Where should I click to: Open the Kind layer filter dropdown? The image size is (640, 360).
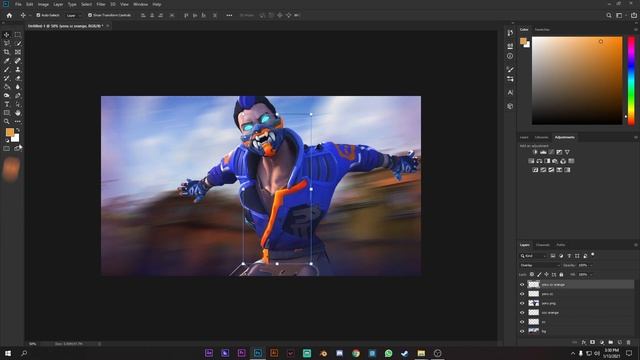(x=533, y=256)
